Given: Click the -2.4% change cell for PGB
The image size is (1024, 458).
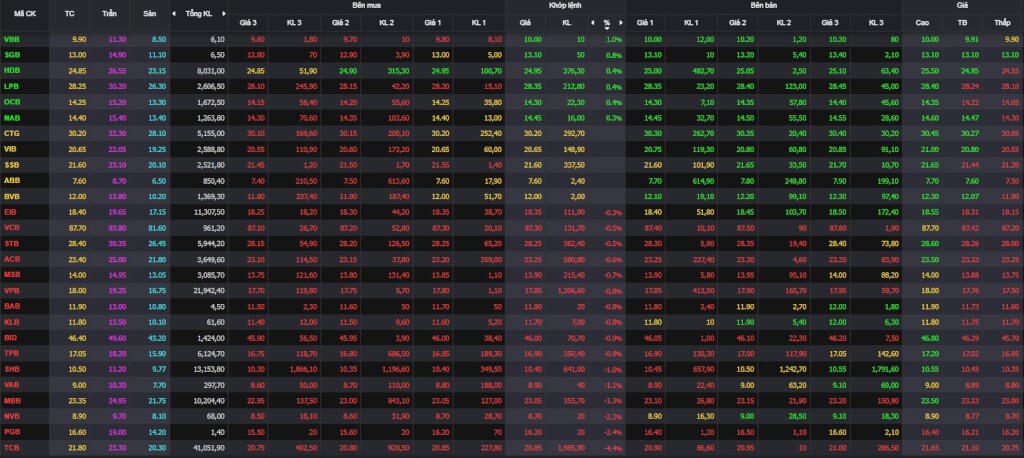Looking at the screenshot, I should (613, 432).
